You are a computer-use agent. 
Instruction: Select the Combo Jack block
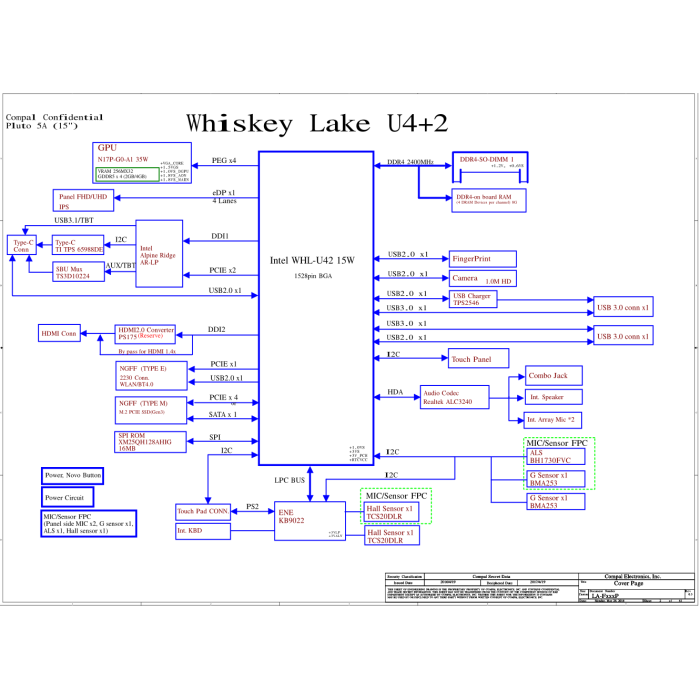coord(554,375)
